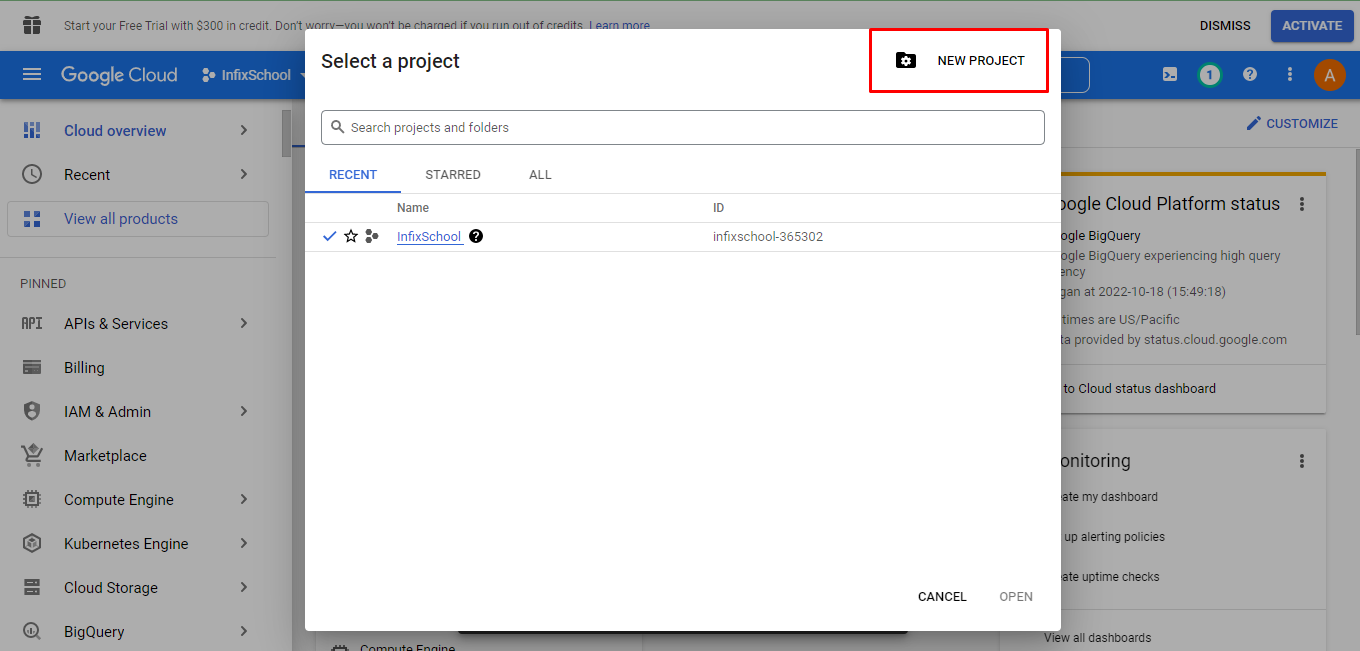Expand the IAM & Admin submenu

pyautogui.click(x=244, y=411)
